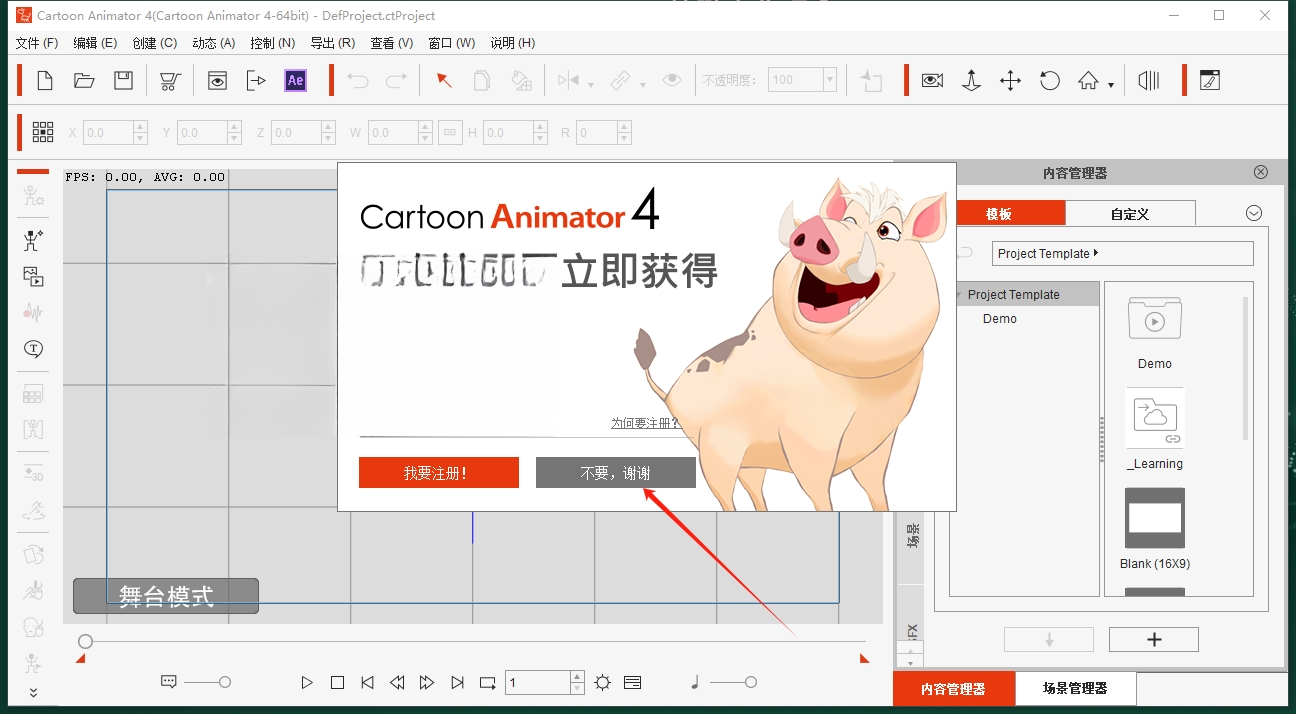Open project via folder icon
Image resolution: width=1296 pixels, height=714 pixels.
click(84, 81)
